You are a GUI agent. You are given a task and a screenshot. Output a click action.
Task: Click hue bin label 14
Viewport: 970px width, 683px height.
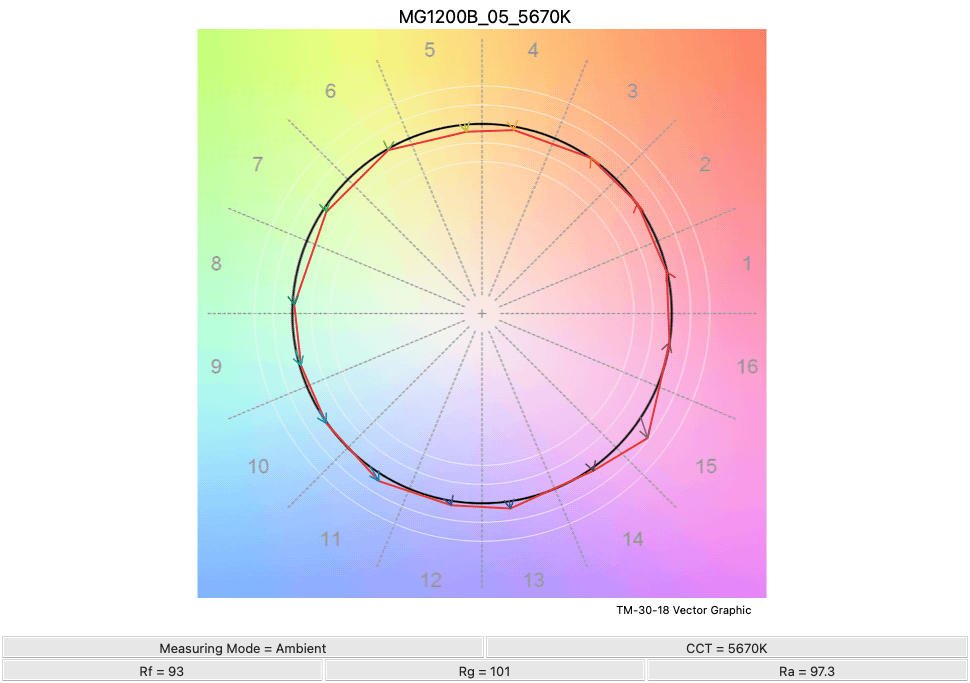click(x=633, y=539)
